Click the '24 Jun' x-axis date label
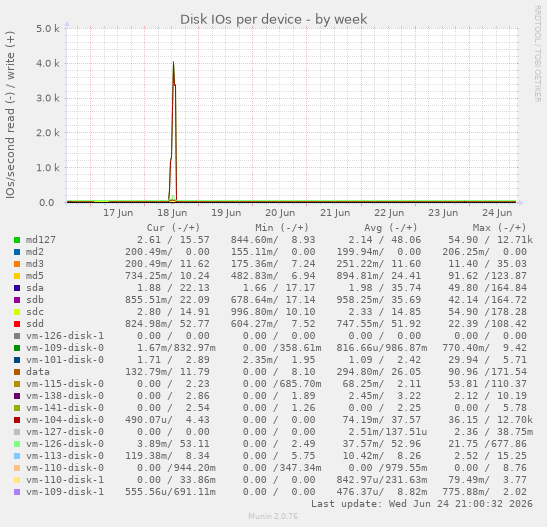Image resolution: width=547 pixels, height=527 pixels. click(x=497, y=213)
